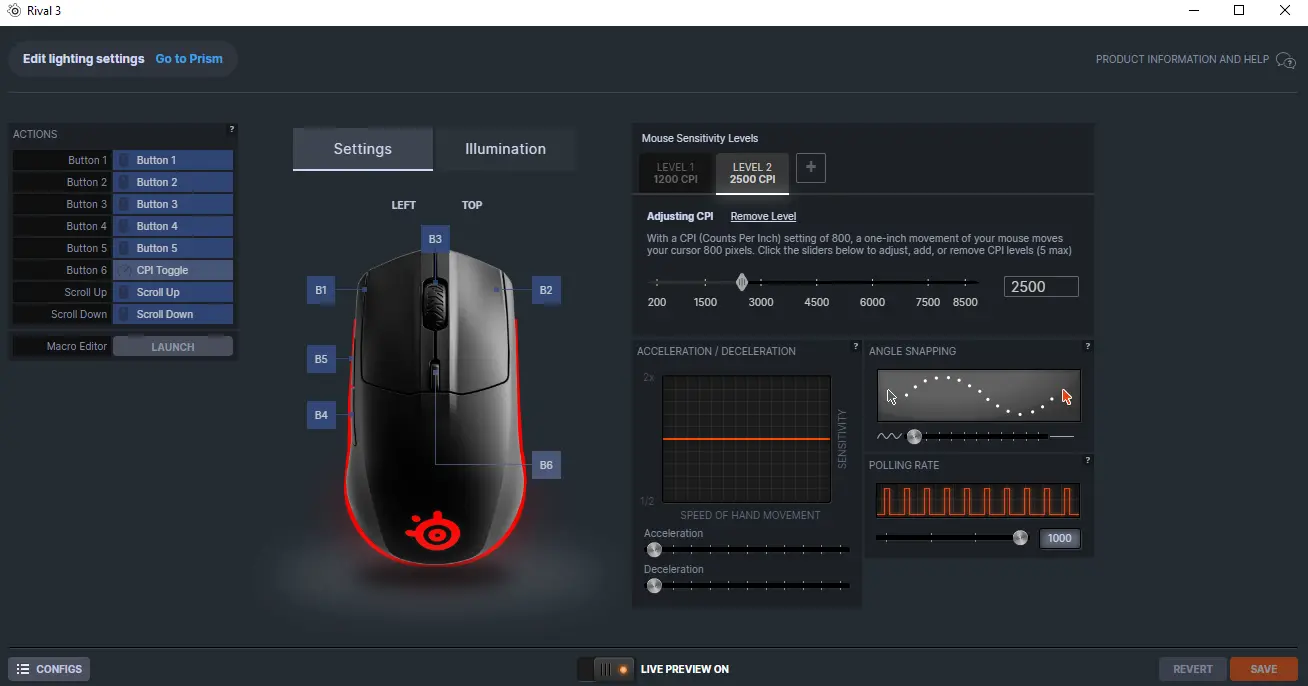Select the B4 side button marker
Screen dimensions: 1308x686
click(321, 414)
